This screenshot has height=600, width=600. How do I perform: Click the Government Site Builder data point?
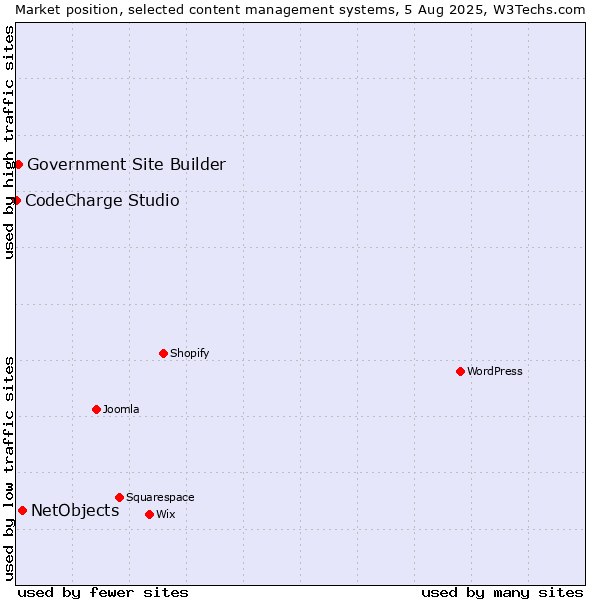(x=18, y=165)
